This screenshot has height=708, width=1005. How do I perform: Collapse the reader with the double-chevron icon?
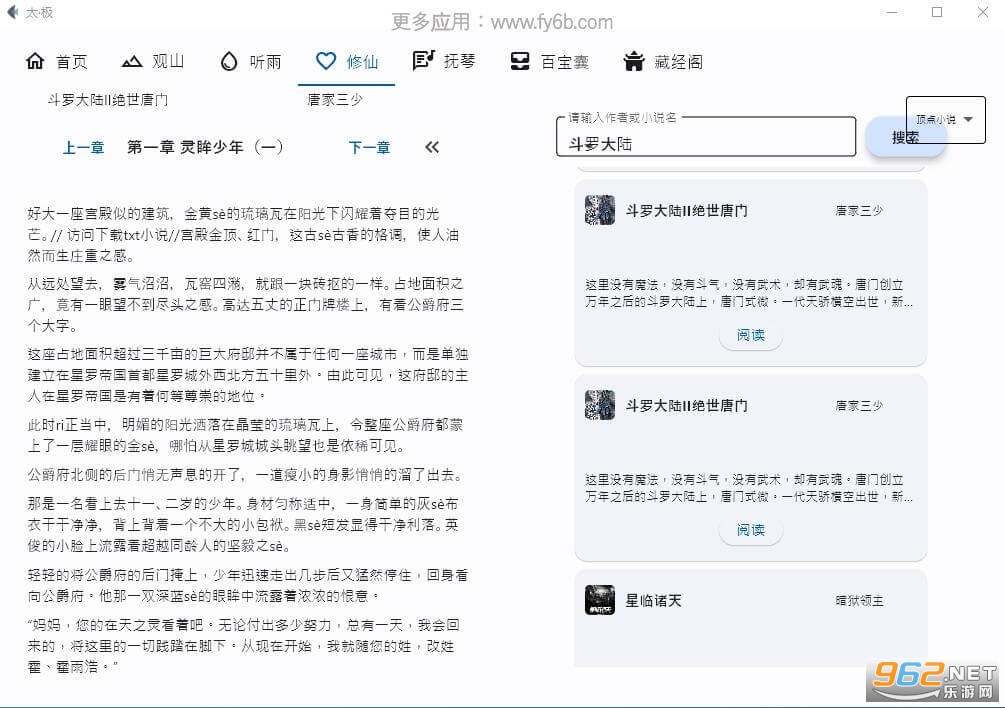(432, 147)
